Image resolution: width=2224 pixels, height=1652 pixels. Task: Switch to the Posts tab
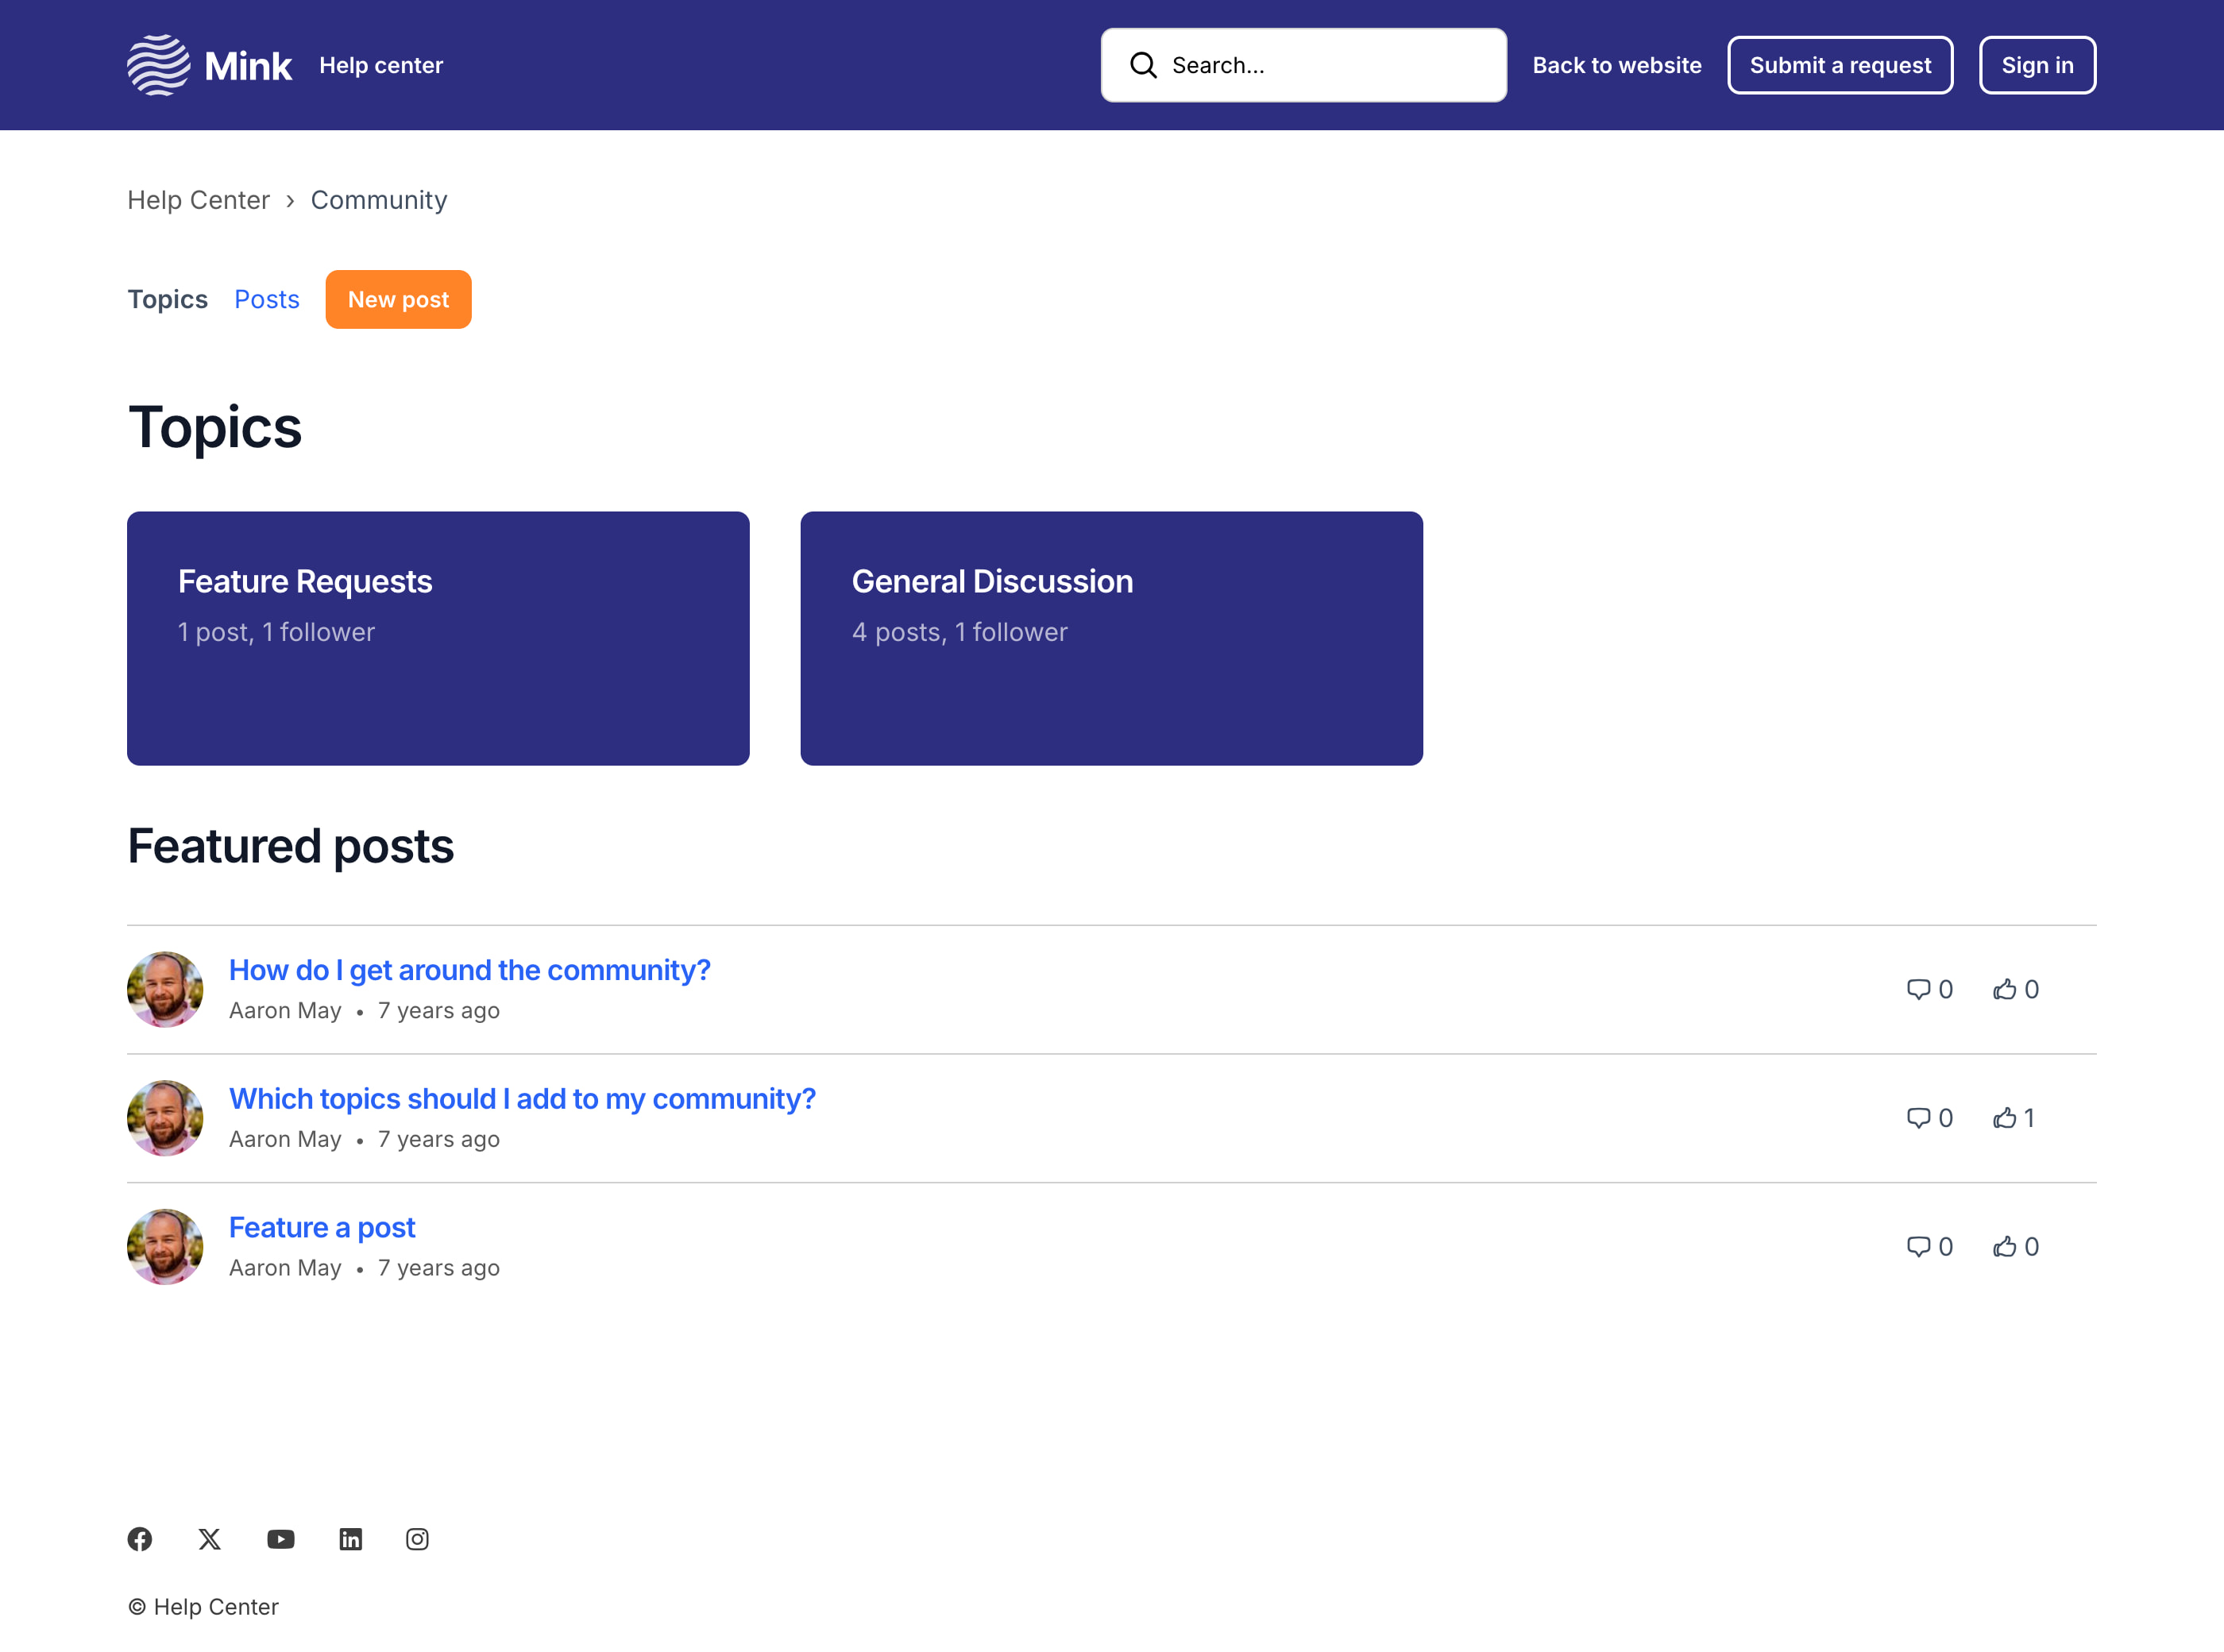(x=267, y=299)
